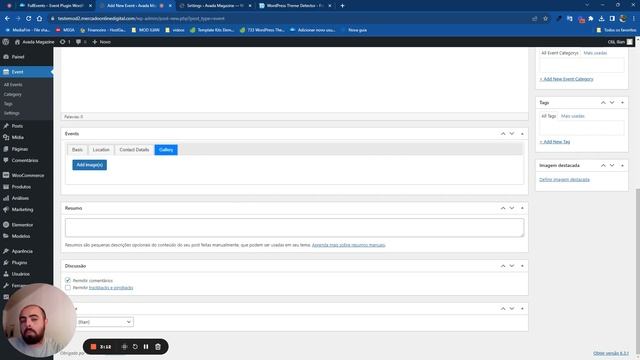This screenshot has height=360, width=640.
Task: Switch to Location tab in Events box
Action: (x=101, y=150)
